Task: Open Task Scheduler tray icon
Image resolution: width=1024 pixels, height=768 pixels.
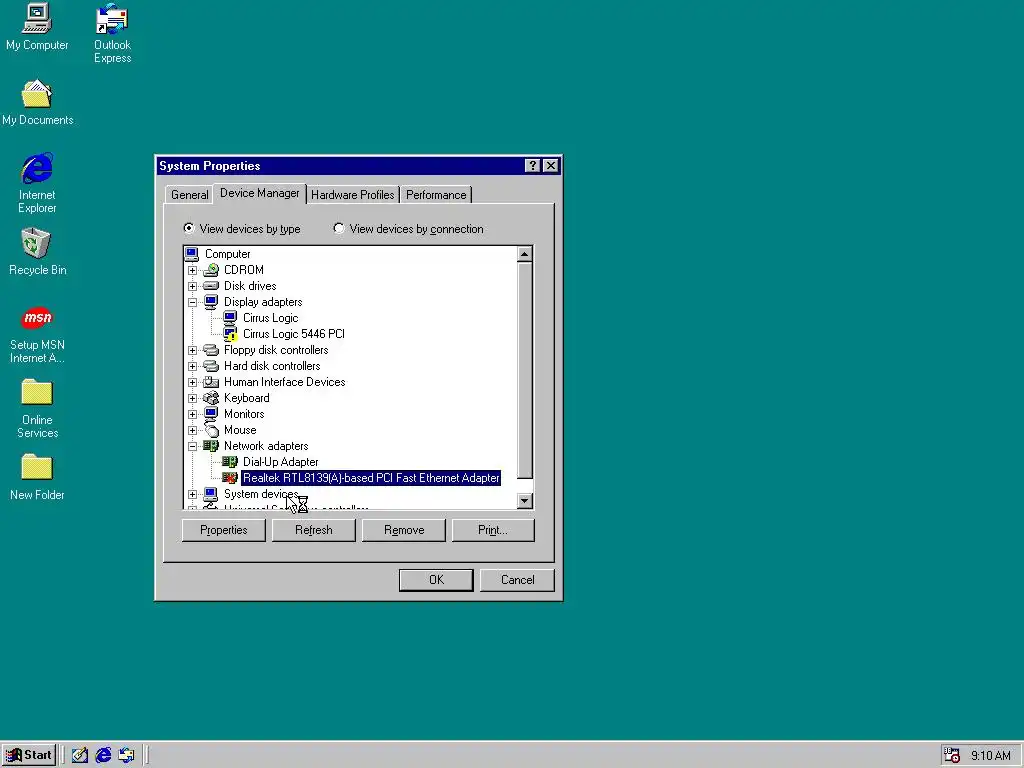Action: point(952,755)
